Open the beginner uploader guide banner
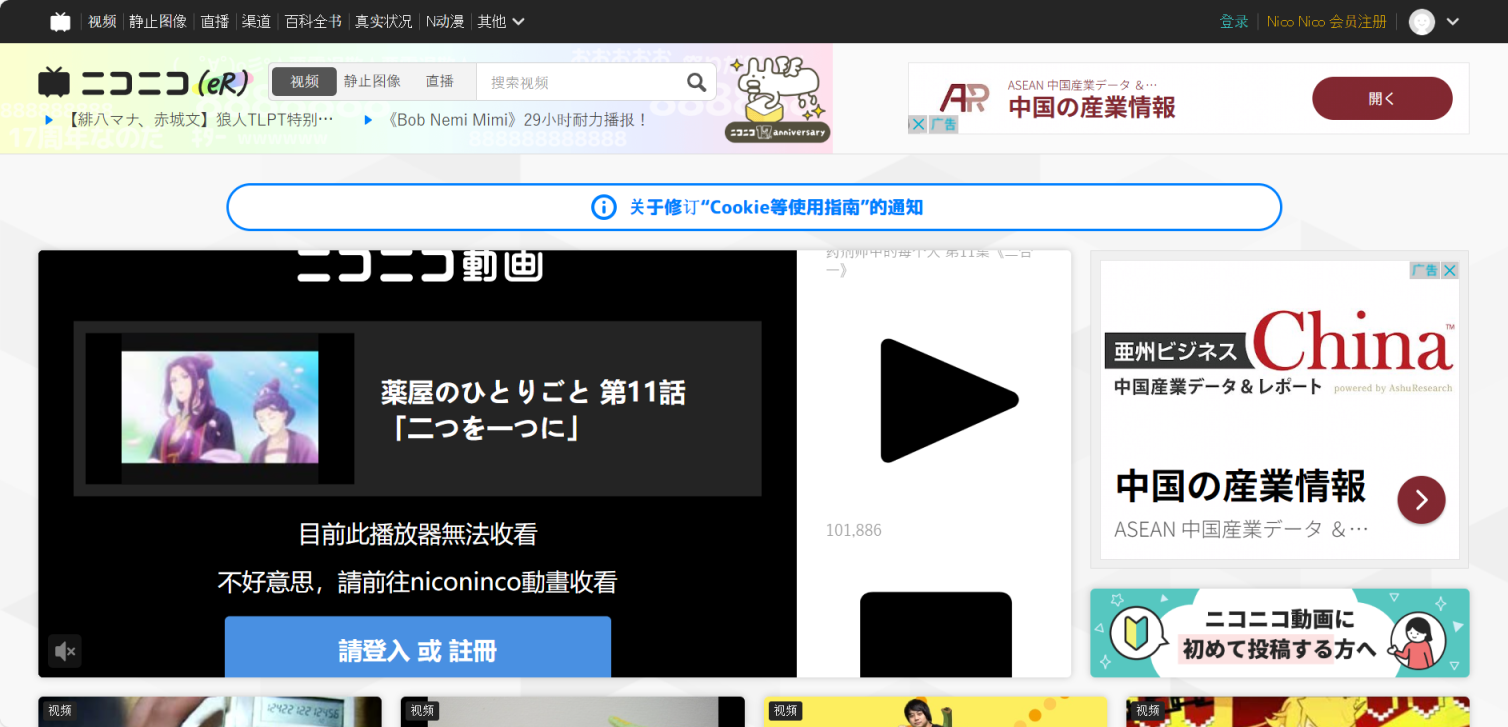Image resolution: width=1508 pixels, height=727 pixels. coord(1279,633)
